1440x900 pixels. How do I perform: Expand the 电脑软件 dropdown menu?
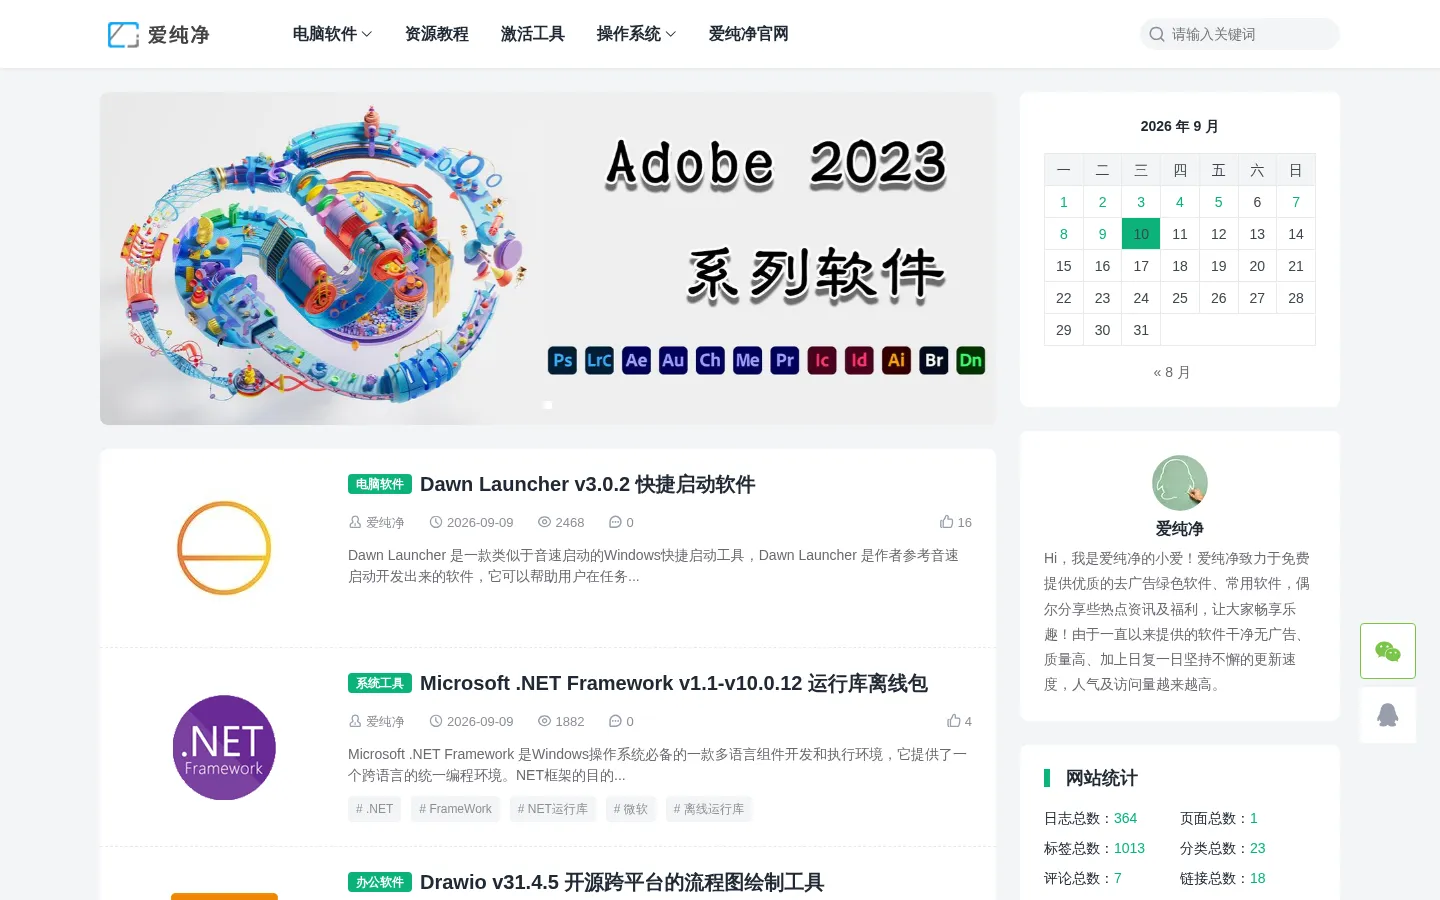[x=332, y=34]
